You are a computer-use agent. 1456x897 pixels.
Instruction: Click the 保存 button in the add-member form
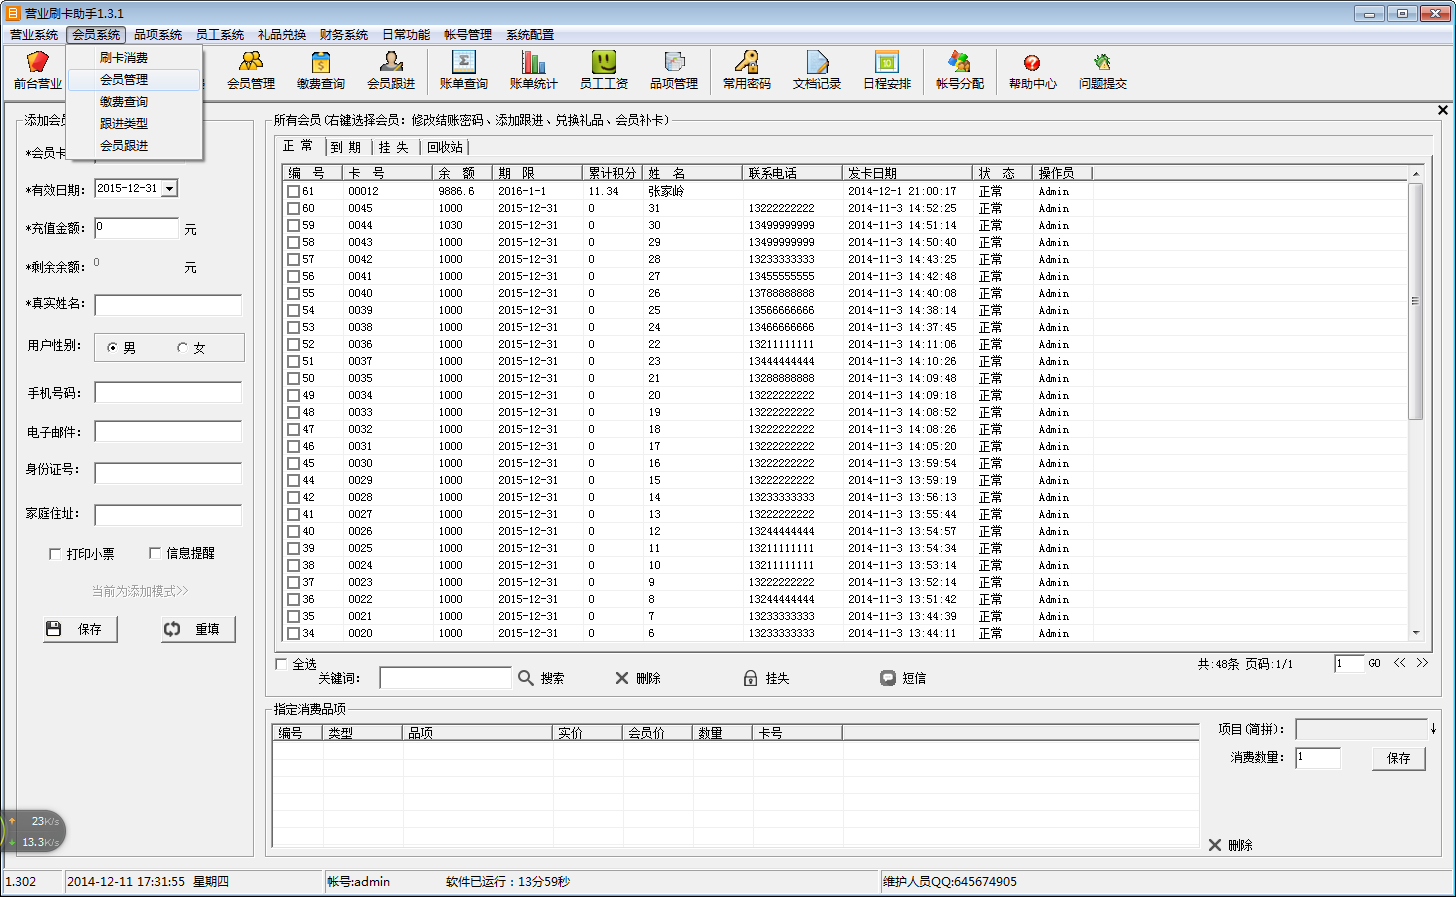click(x=80, y=629)
